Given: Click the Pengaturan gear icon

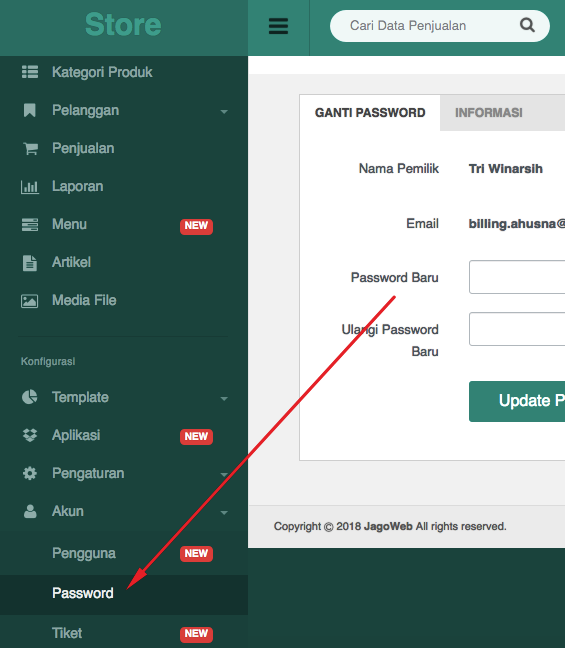Looking at the screenshot, I should click(30, 473).
